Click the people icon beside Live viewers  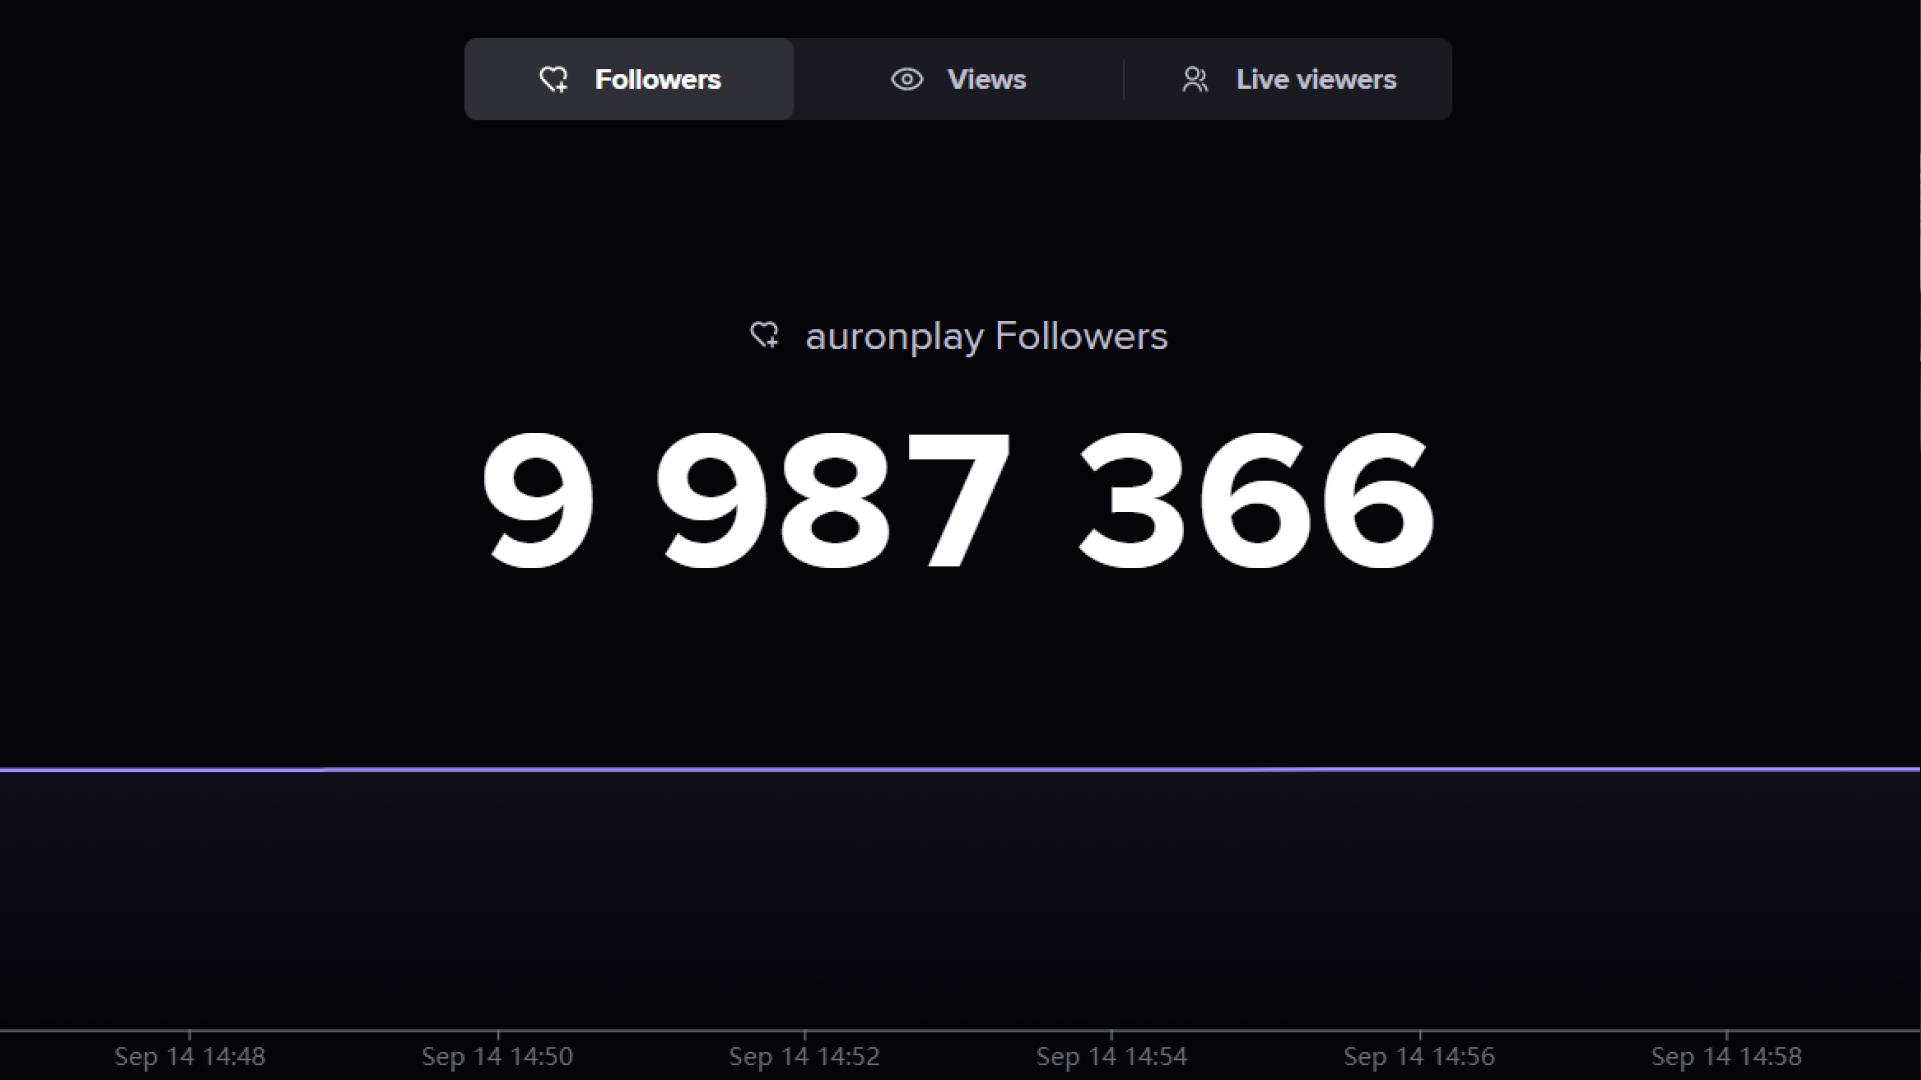coord(1195,79)
